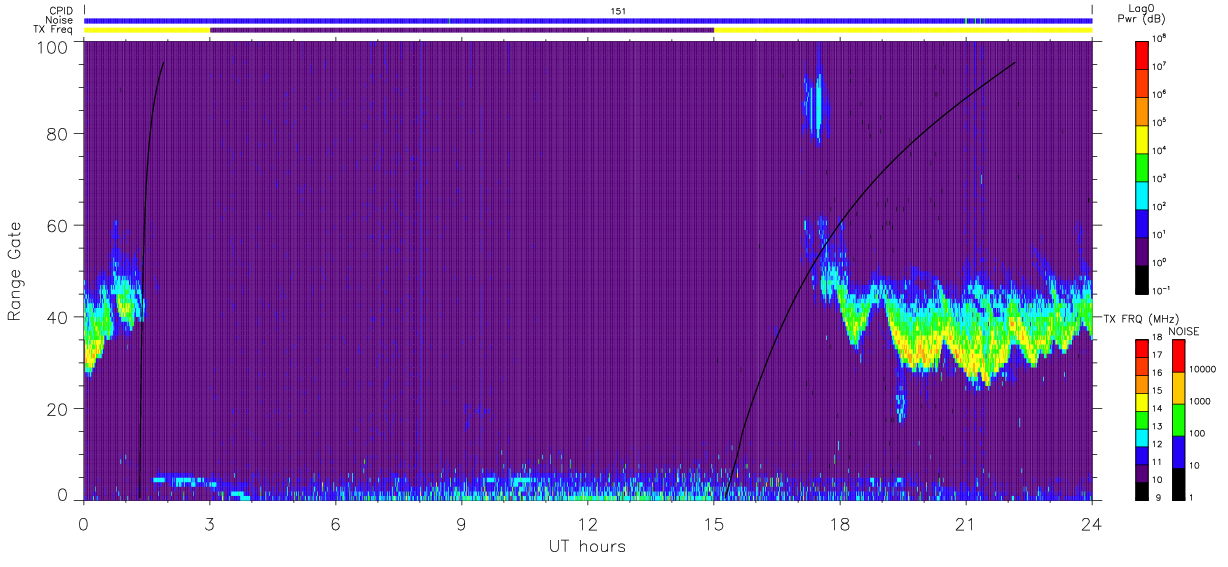Click the '60' tick on Range Gate axis

pyautogui.click(x=58, y=225)
